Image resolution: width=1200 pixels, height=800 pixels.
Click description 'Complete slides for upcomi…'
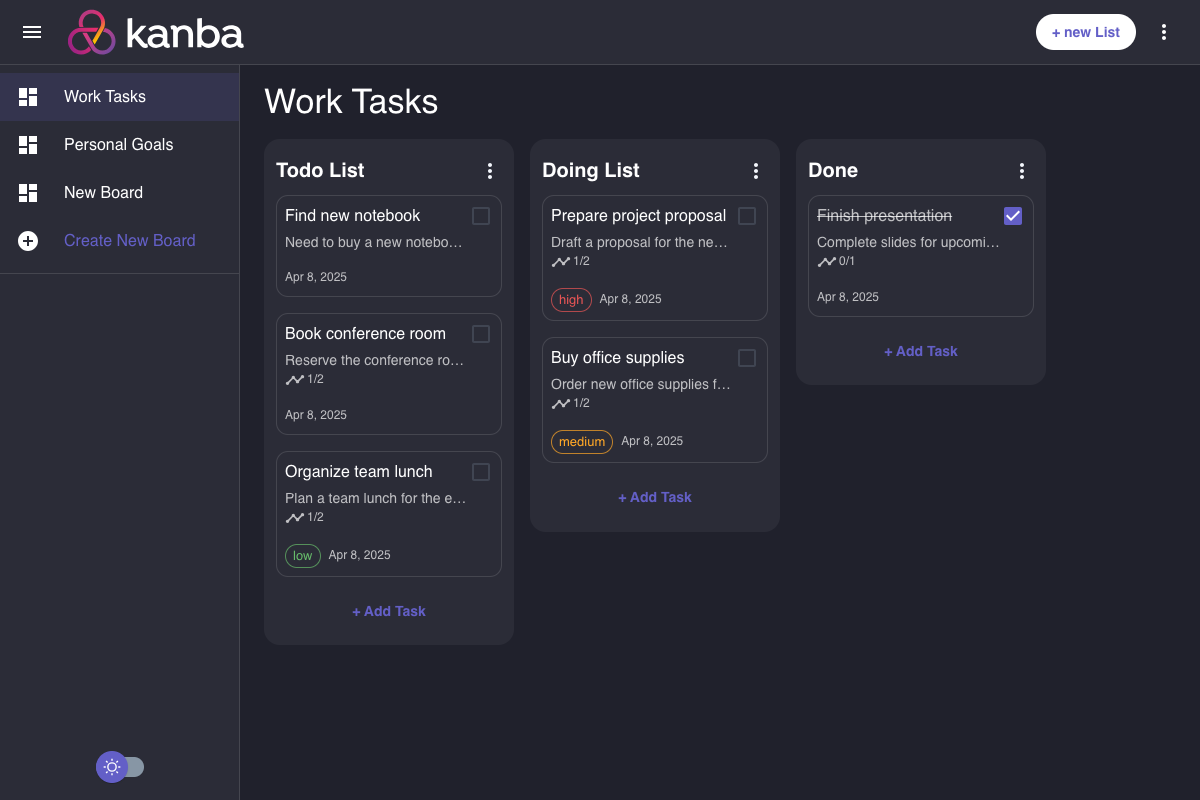click(908, 242)
